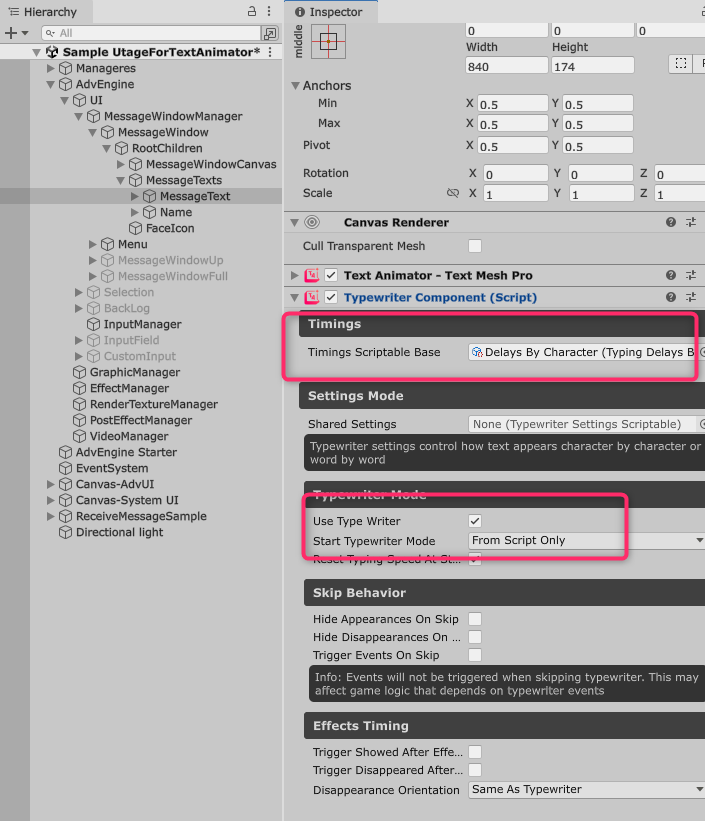This screenshot has height=821, width=705.
Task: Open object picker for Timings Scriptable Base
Action: click(x=702, y=353)
